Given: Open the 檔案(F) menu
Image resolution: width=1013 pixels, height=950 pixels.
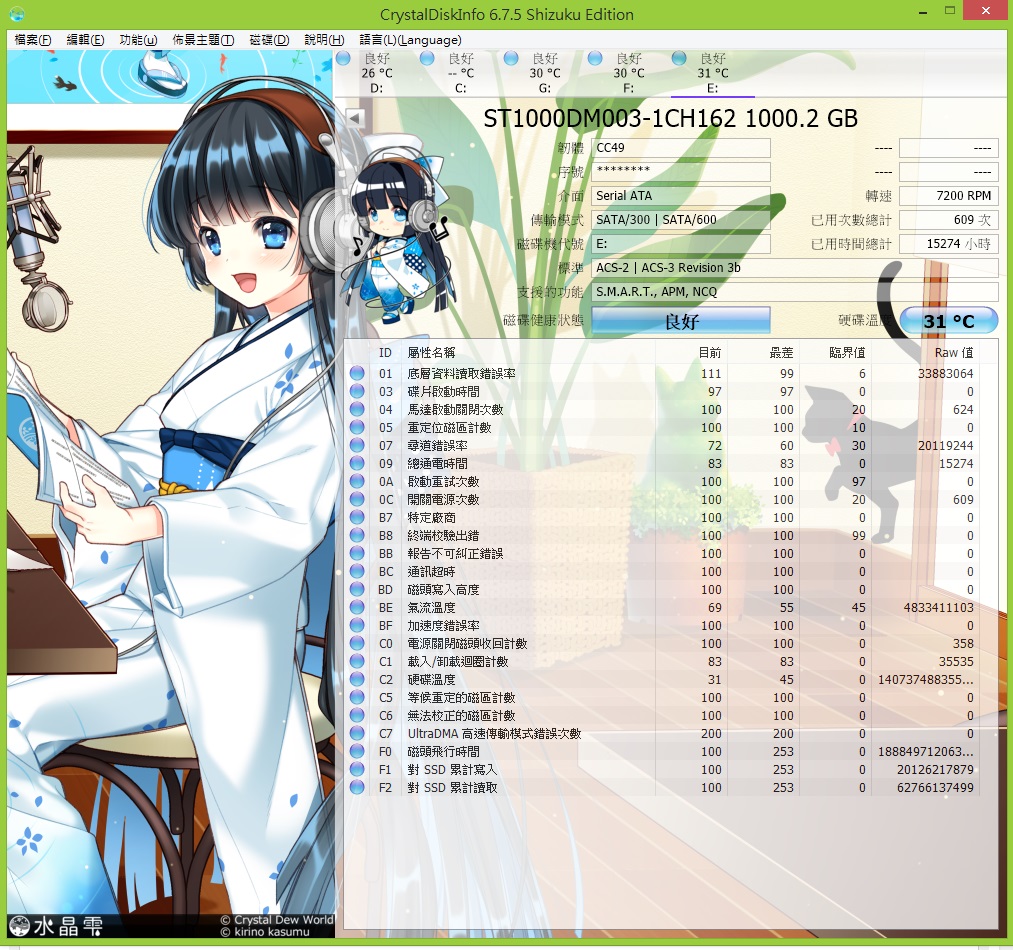Looking at the screenshot, I should 32,39.
